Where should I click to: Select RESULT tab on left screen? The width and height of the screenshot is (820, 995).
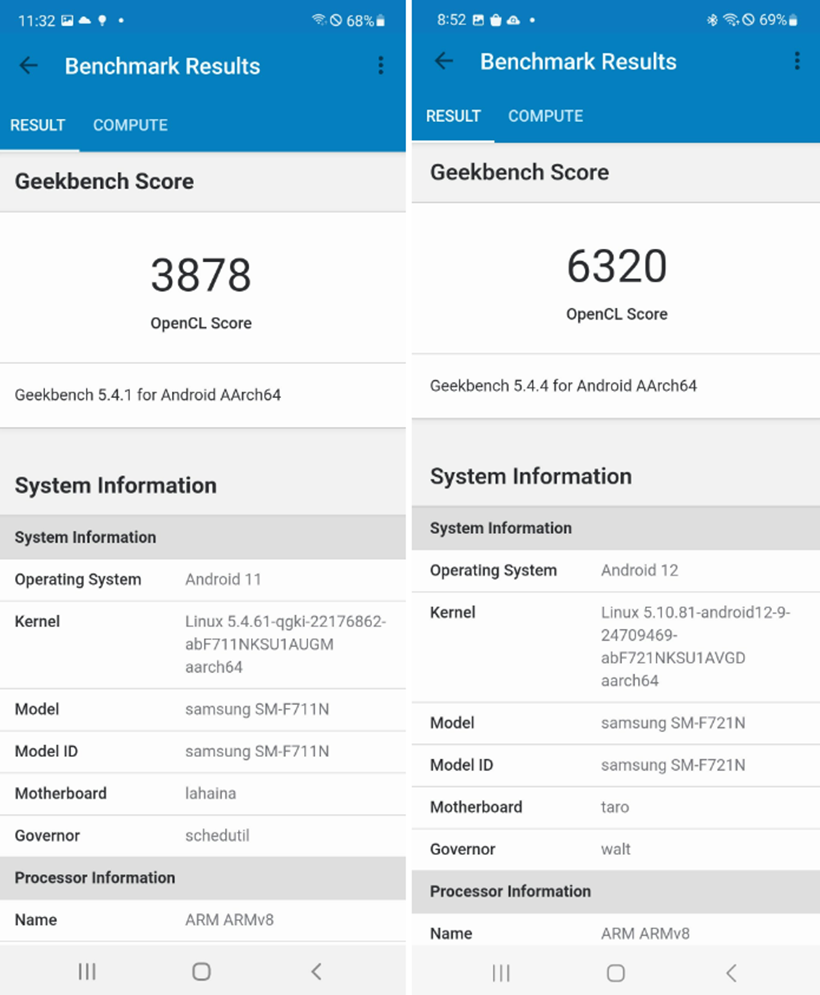pos(37,125)
